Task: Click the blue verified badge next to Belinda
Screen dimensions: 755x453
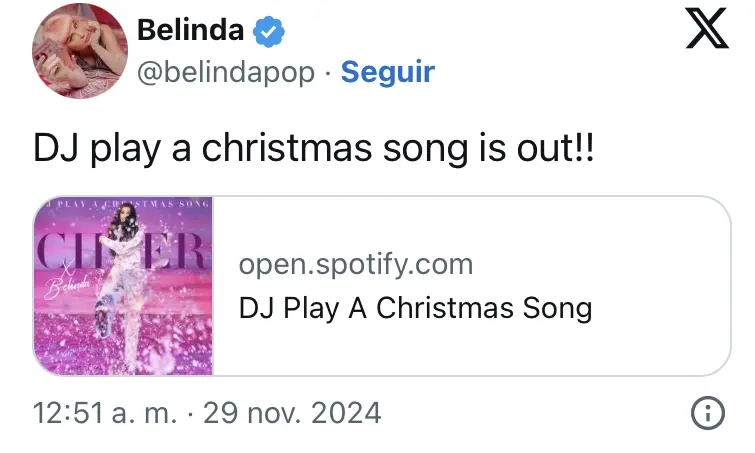Action: (269, 31)
